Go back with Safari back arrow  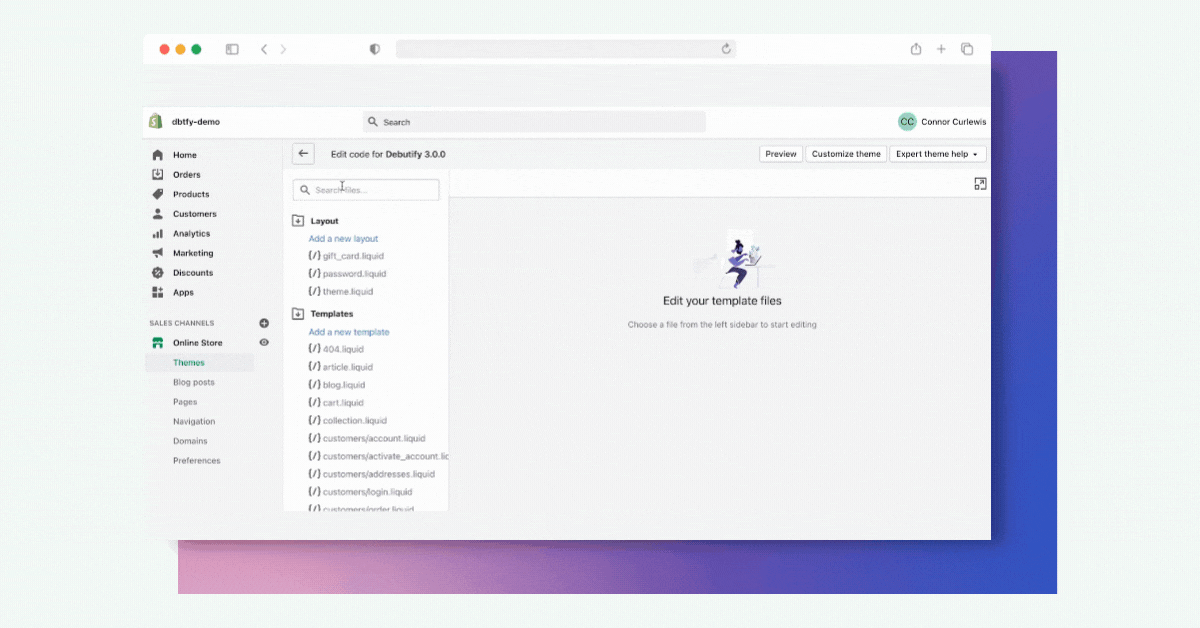(x=264, y=49)
